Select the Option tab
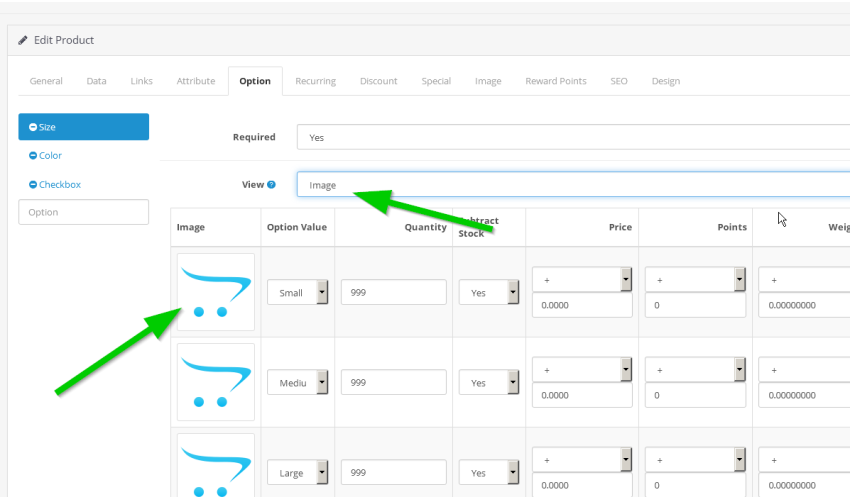Screen dimensions: 850x500 click(255, 81)
